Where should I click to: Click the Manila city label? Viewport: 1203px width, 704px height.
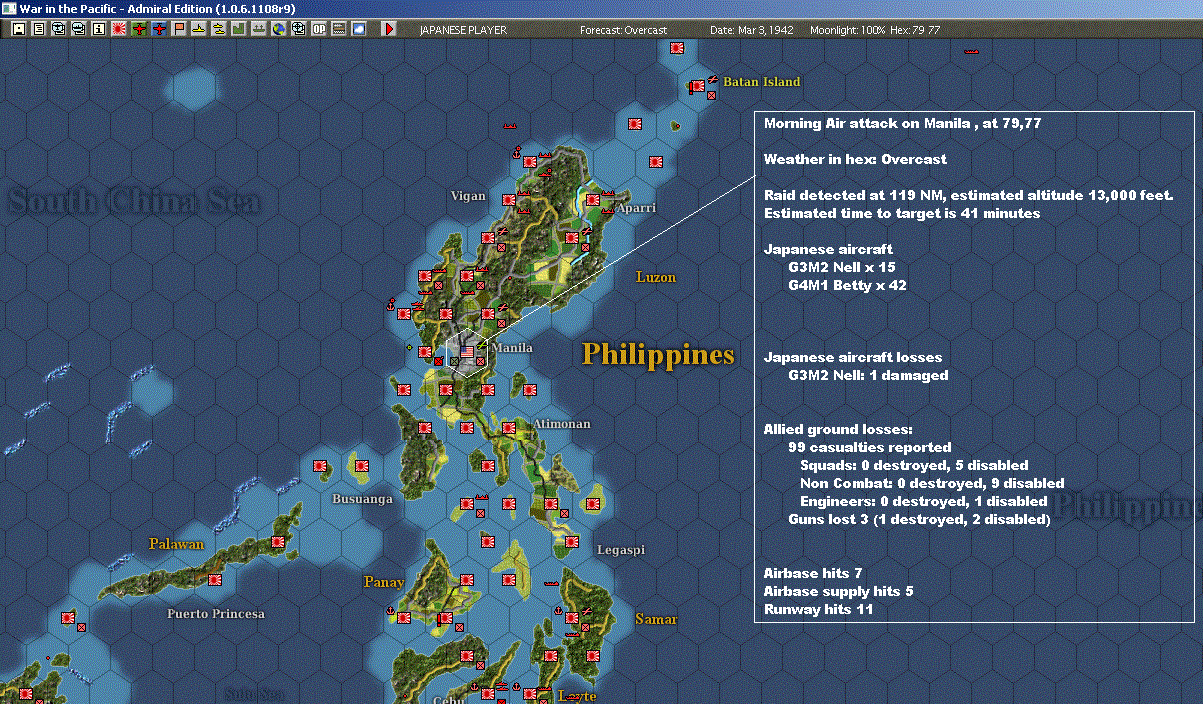pos(513,348)
